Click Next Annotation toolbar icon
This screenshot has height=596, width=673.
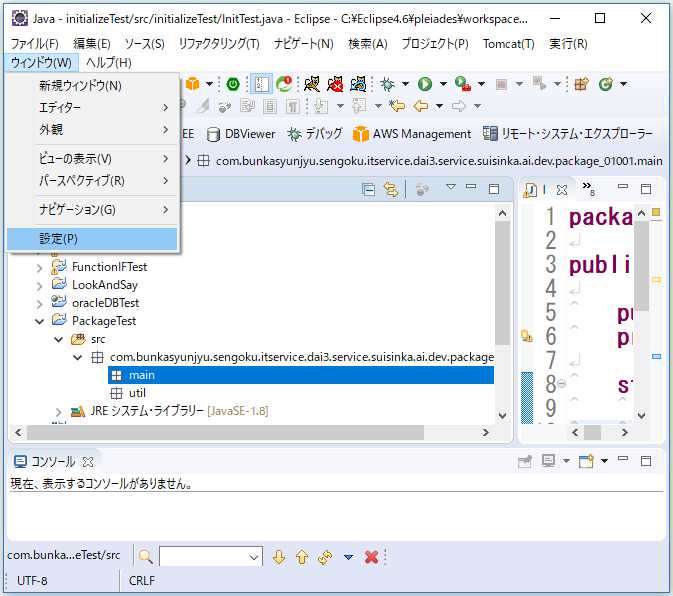(x=321, y=106)
